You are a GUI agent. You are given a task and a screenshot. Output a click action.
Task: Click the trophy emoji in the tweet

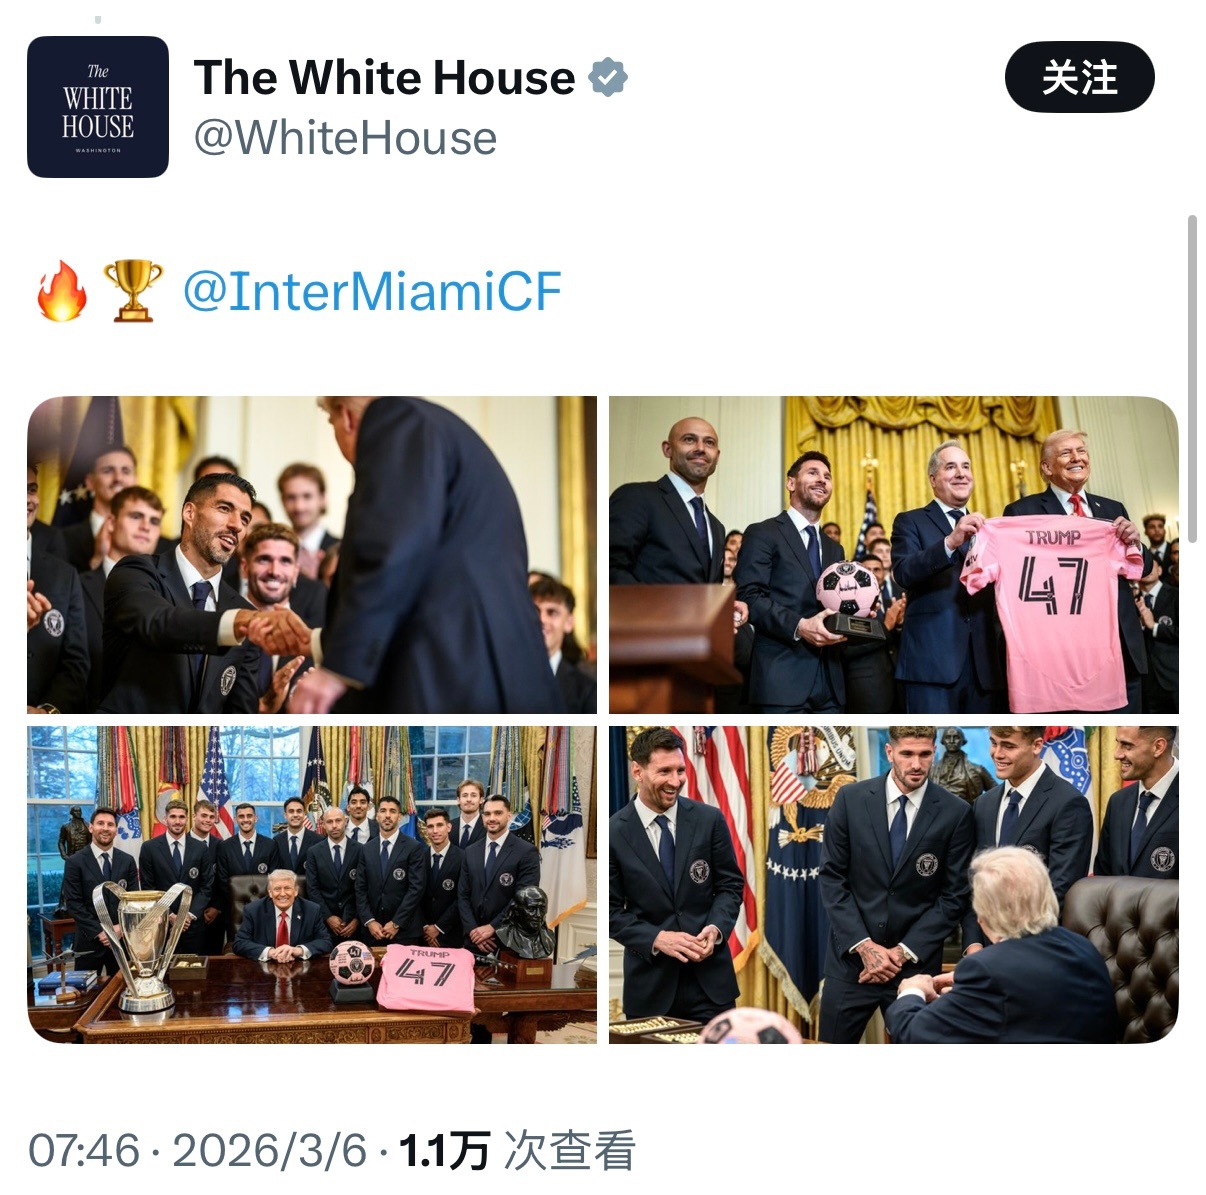coord(133,292)
